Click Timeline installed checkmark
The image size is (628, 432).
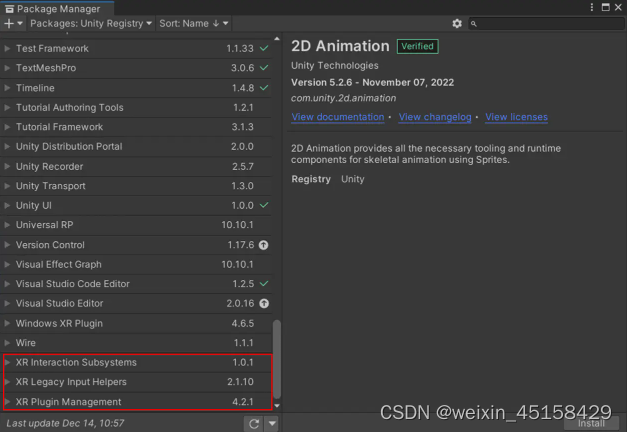(x=264, y=88)
